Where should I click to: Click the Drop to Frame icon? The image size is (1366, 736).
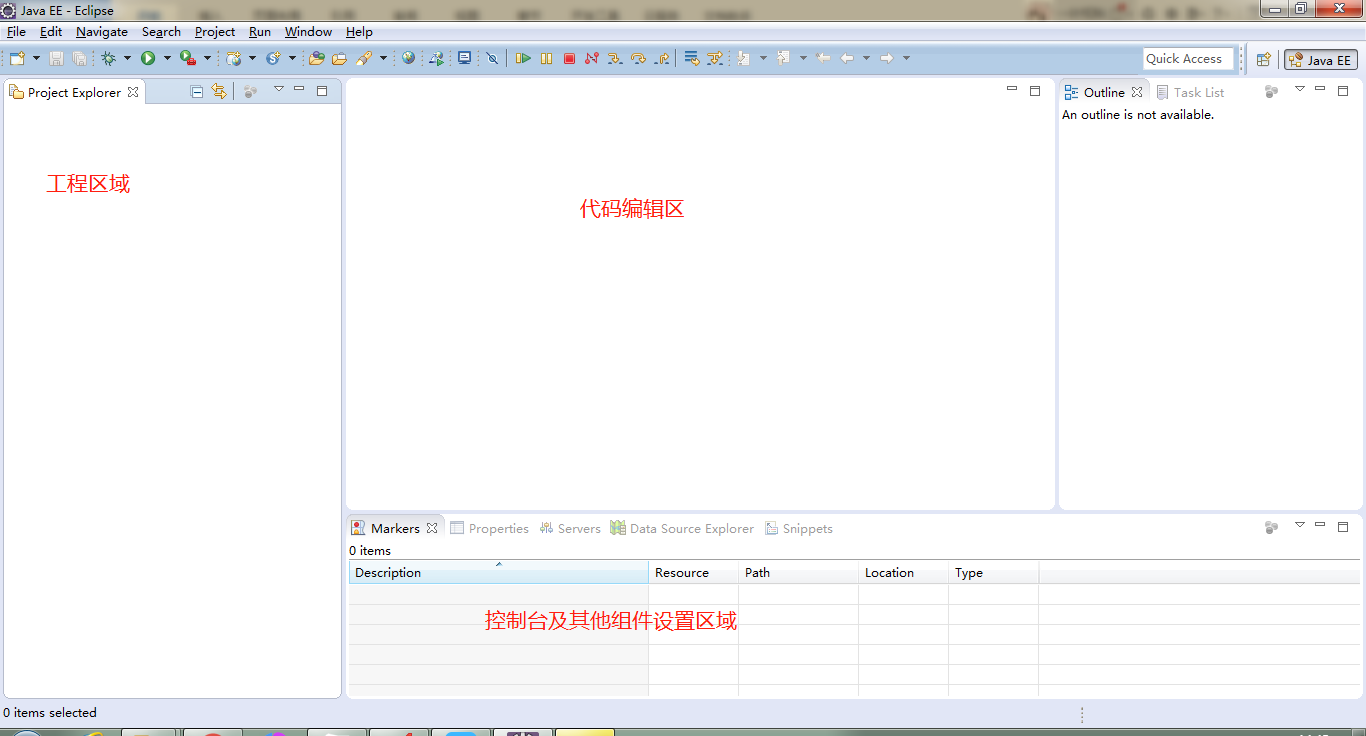[x=691, y=58]
